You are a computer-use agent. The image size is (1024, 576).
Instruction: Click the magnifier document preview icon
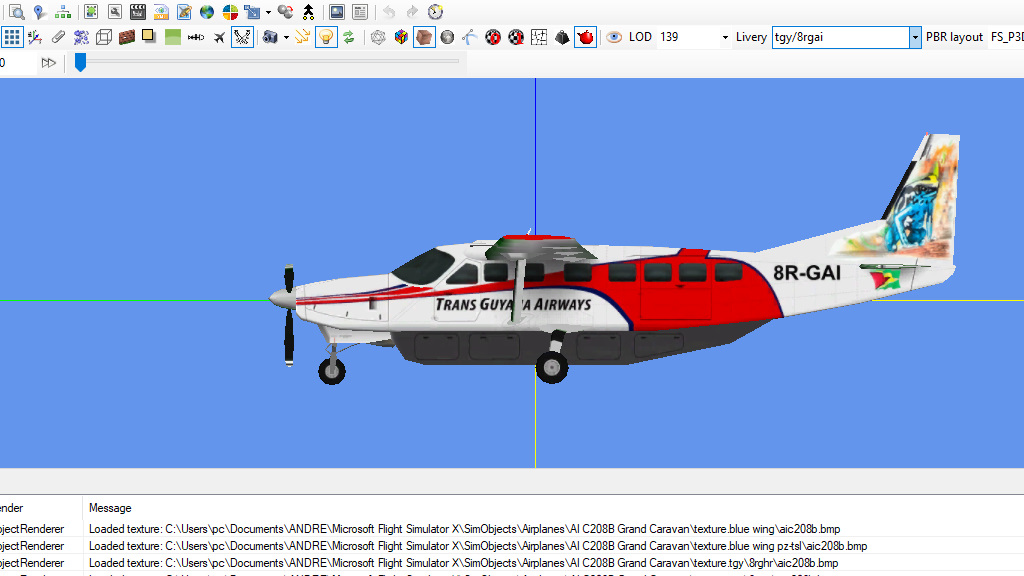[x=16, y=12]
